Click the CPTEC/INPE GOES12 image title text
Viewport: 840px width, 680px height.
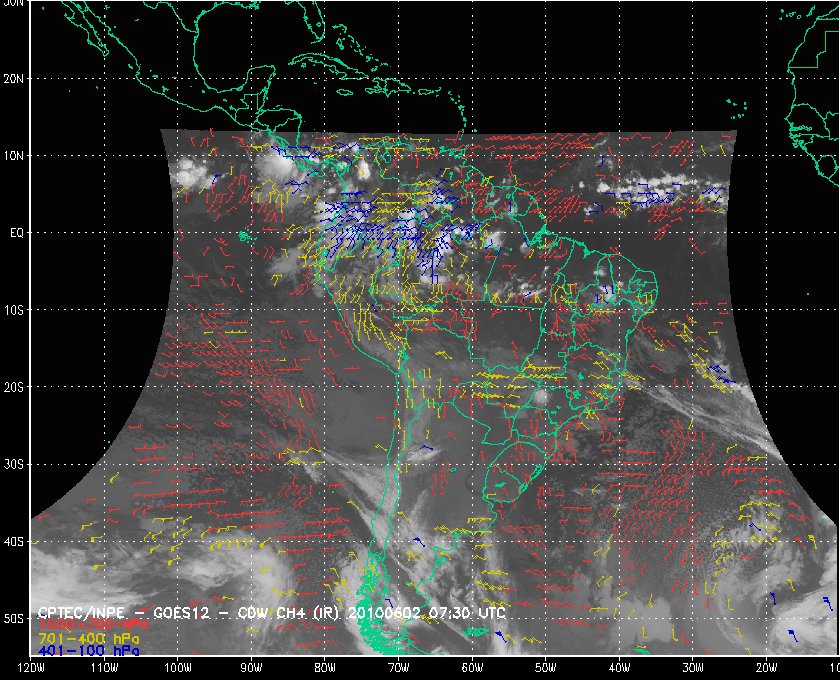pyautogui.click(x=272, y=612)
